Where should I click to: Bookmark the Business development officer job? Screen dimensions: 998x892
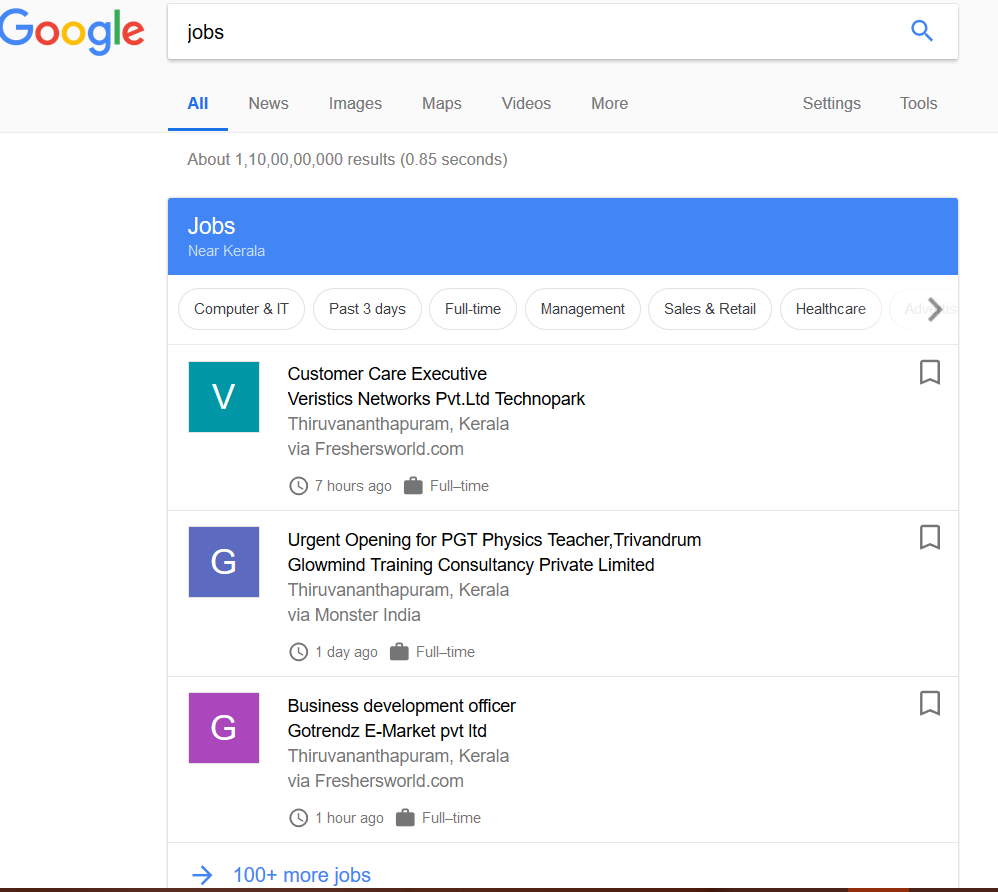[930, 704]
